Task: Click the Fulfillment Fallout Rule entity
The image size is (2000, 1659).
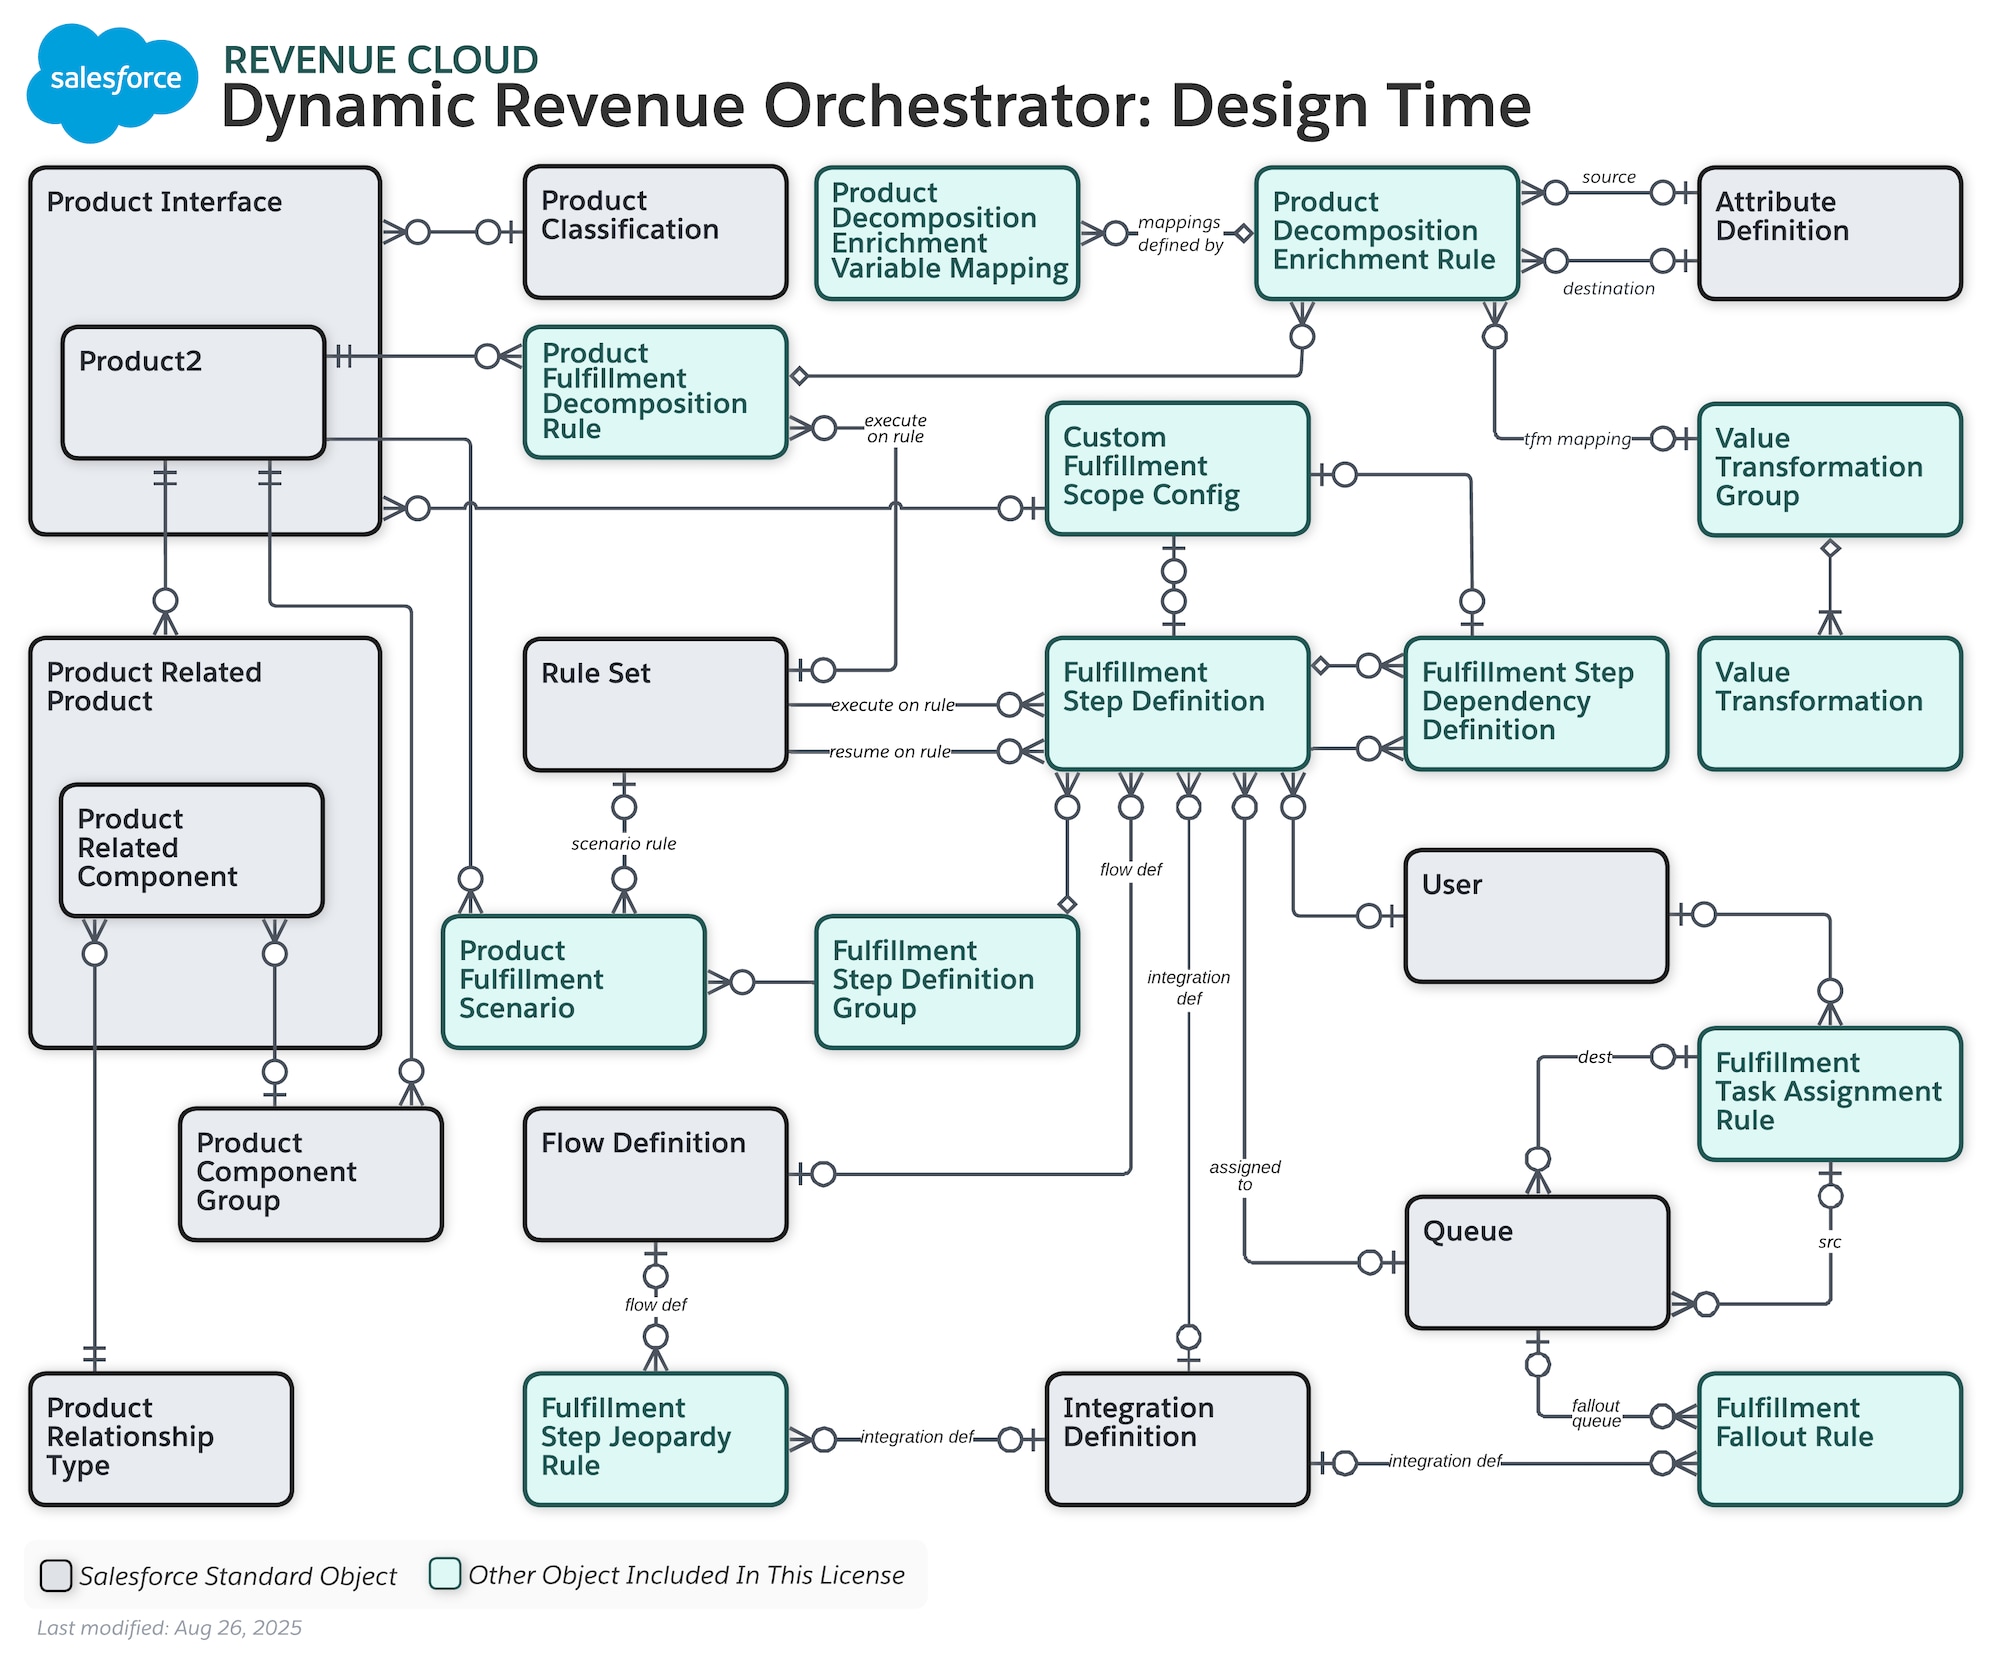Action: [x=1830, y=1440]
